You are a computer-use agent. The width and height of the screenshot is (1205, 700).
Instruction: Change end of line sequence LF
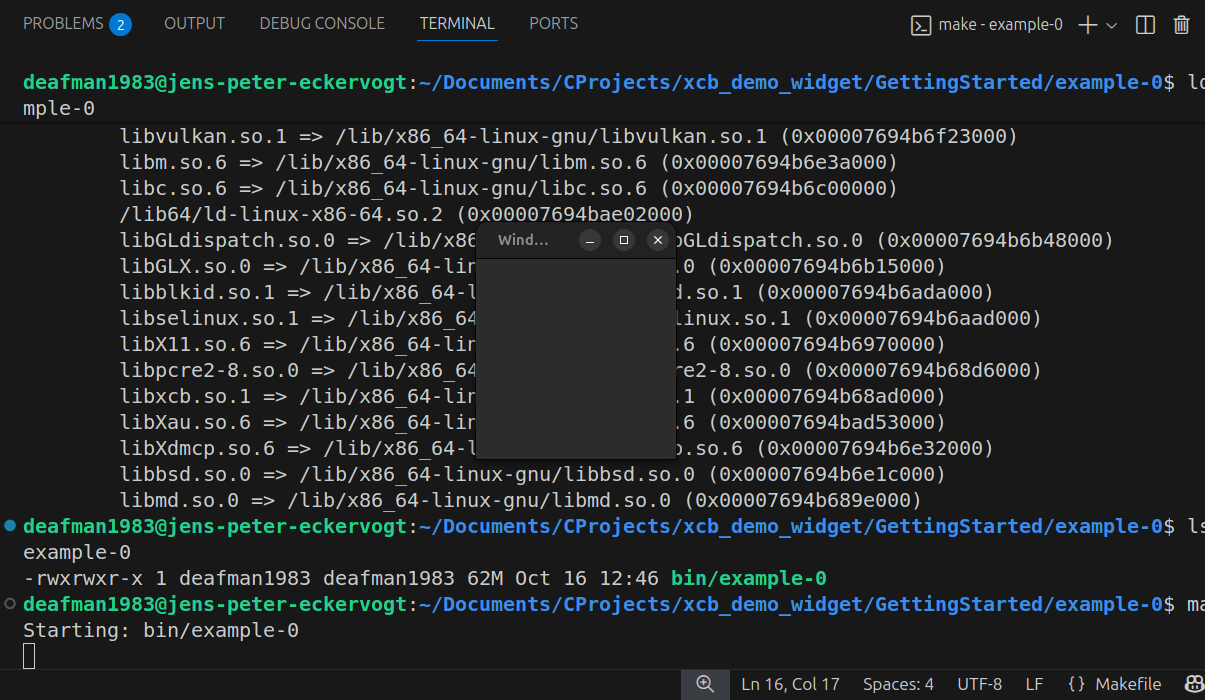coord(1034,684)
